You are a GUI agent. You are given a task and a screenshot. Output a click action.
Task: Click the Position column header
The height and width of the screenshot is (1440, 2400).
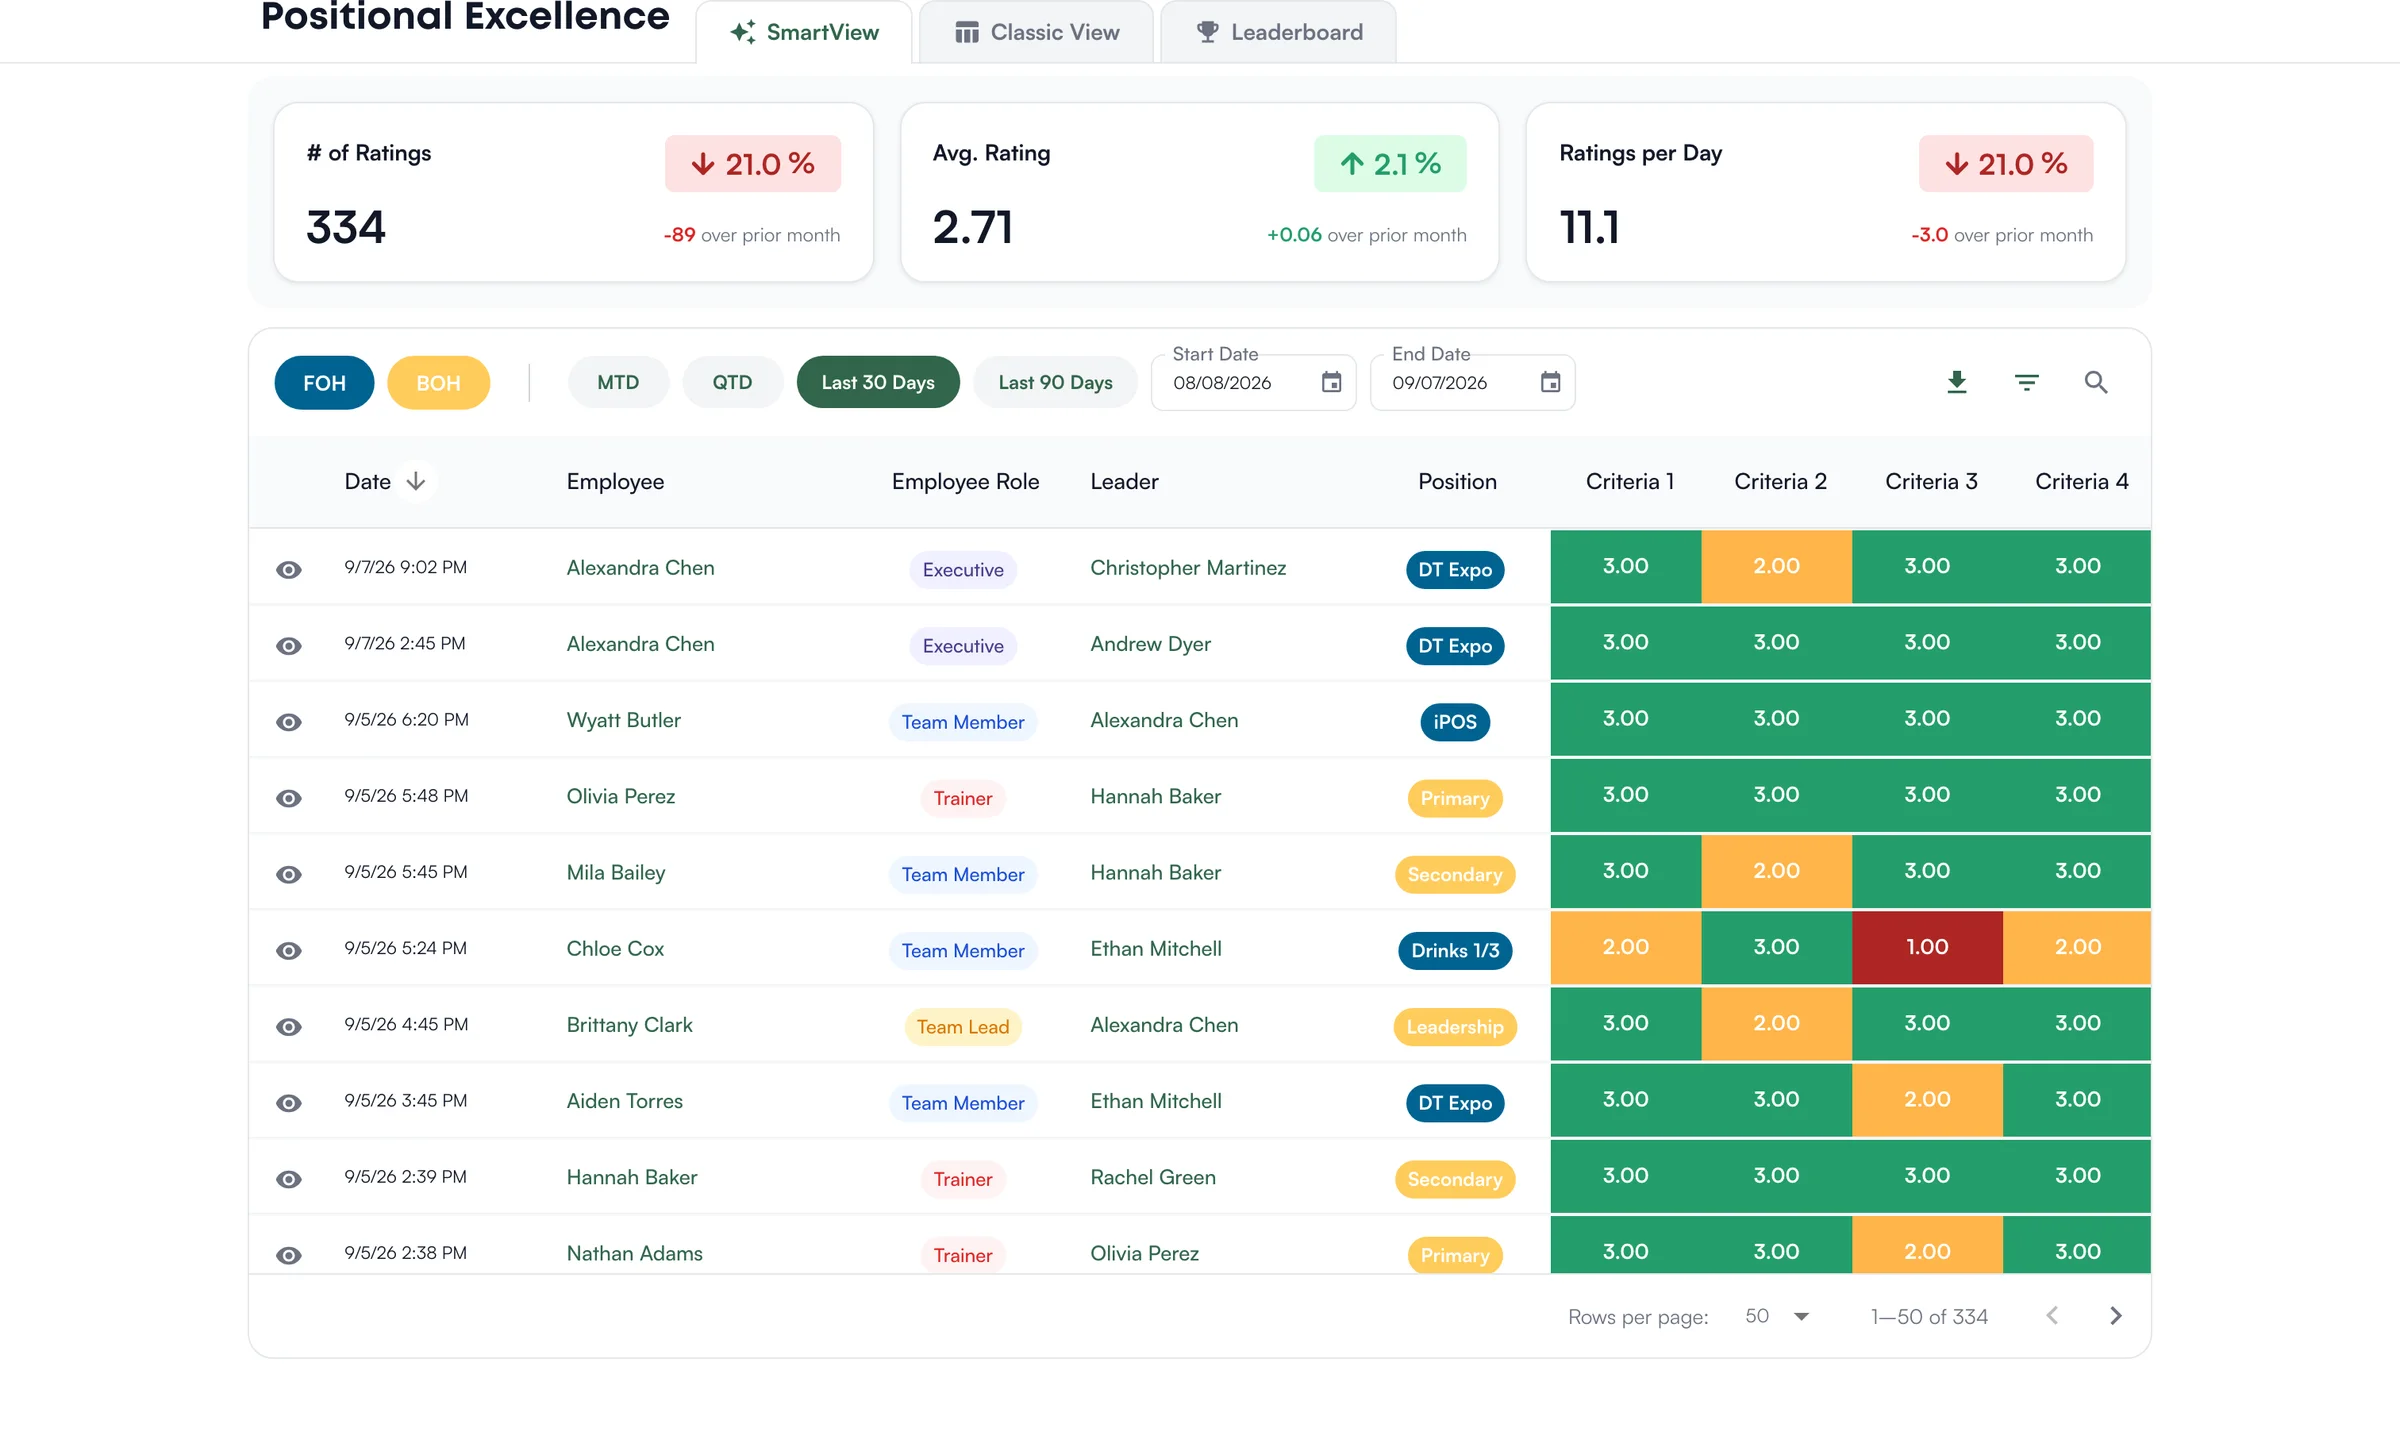[1457, 481]
